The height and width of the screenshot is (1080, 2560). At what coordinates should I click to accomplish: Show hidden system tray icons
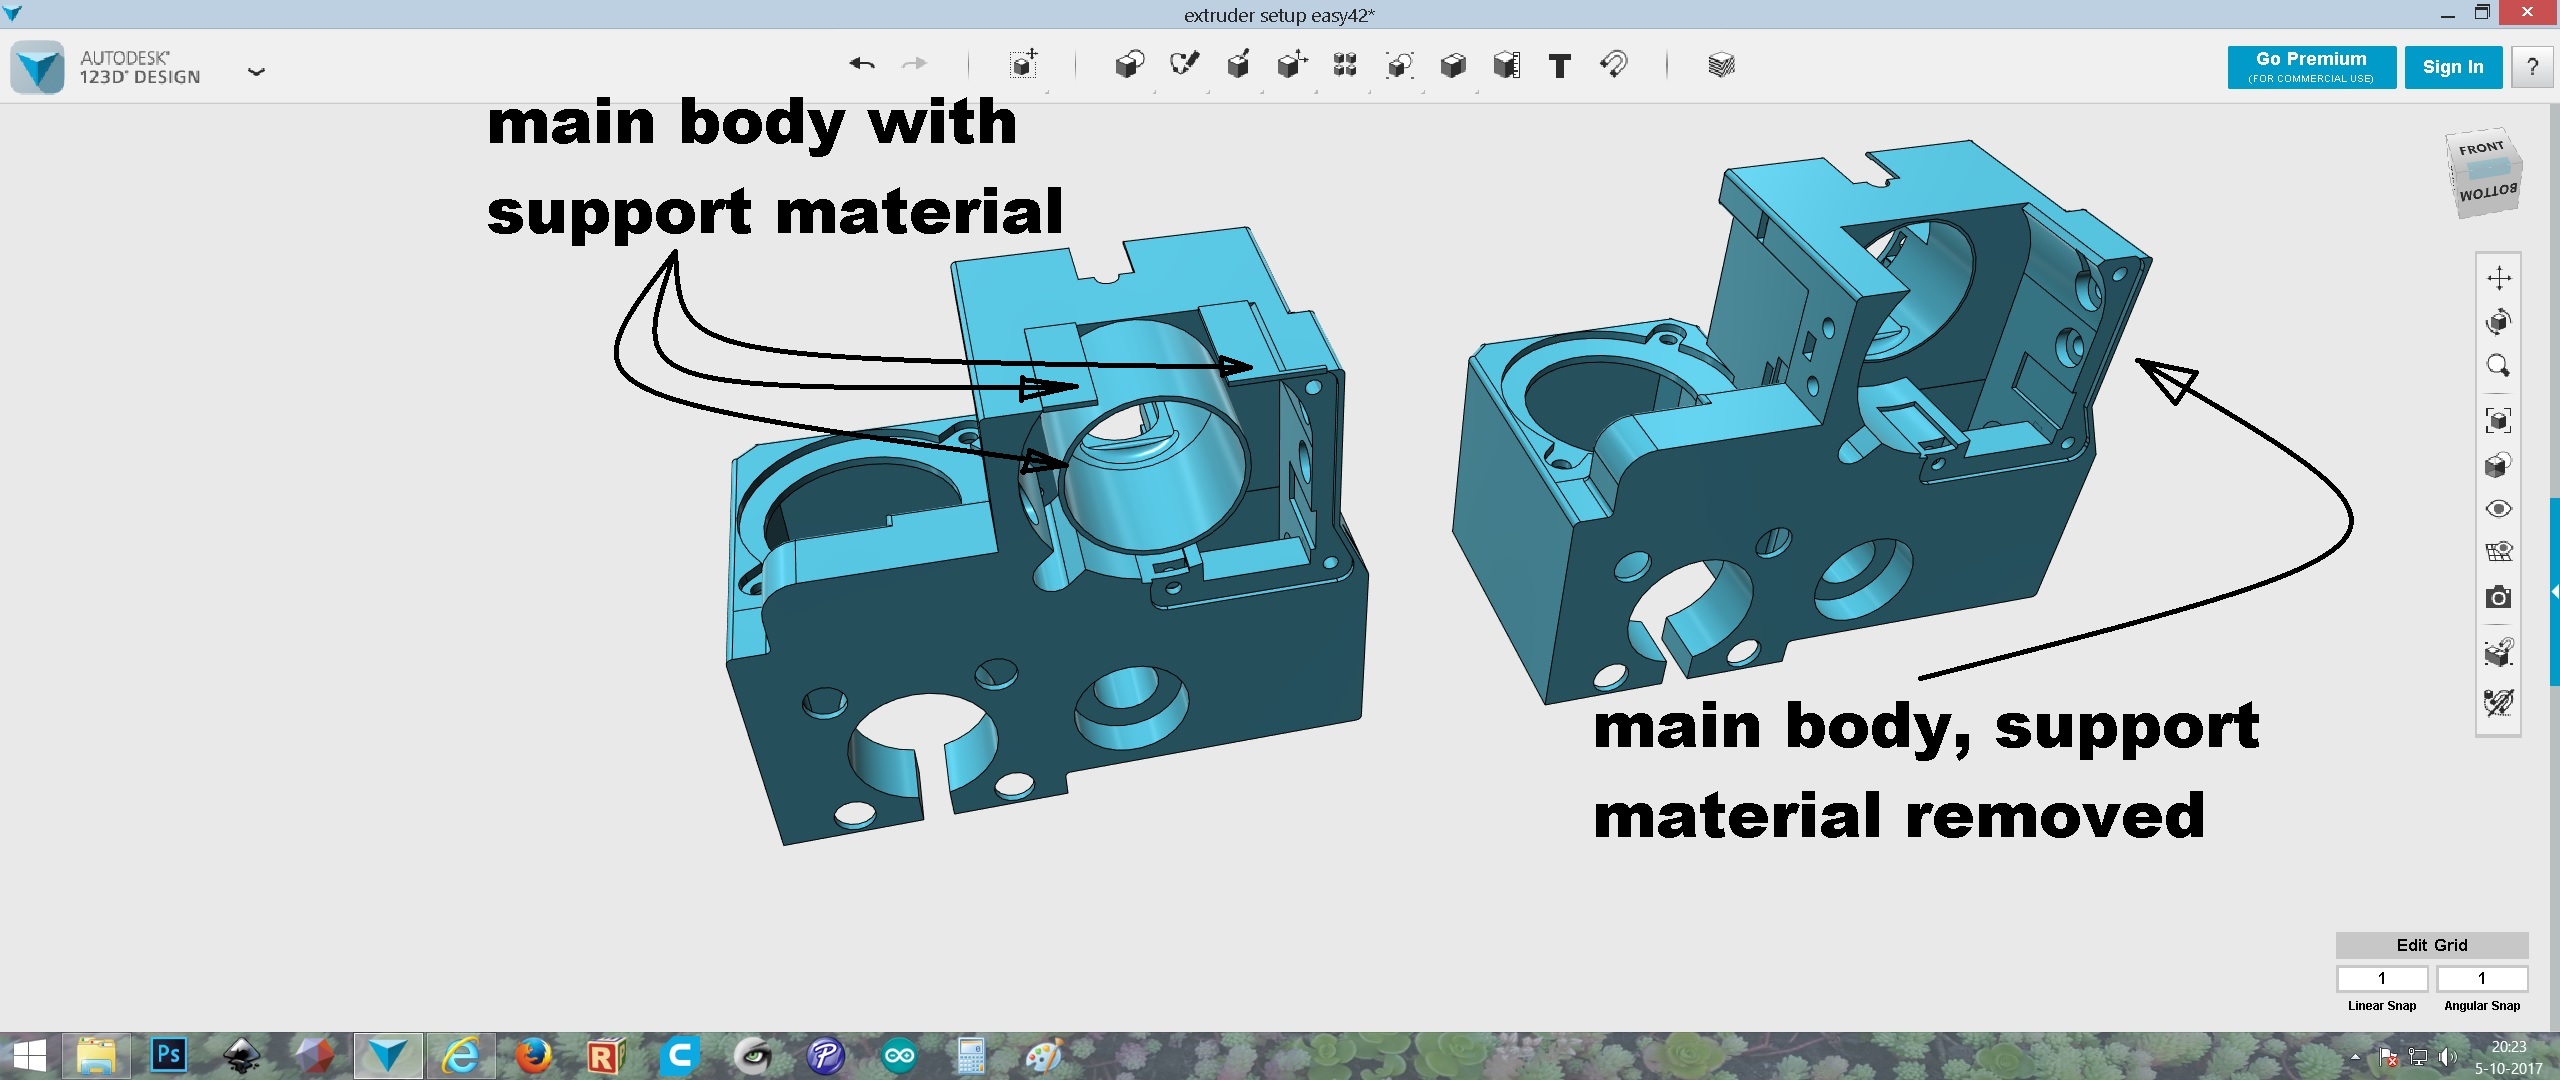(x=2355, y=1057)
